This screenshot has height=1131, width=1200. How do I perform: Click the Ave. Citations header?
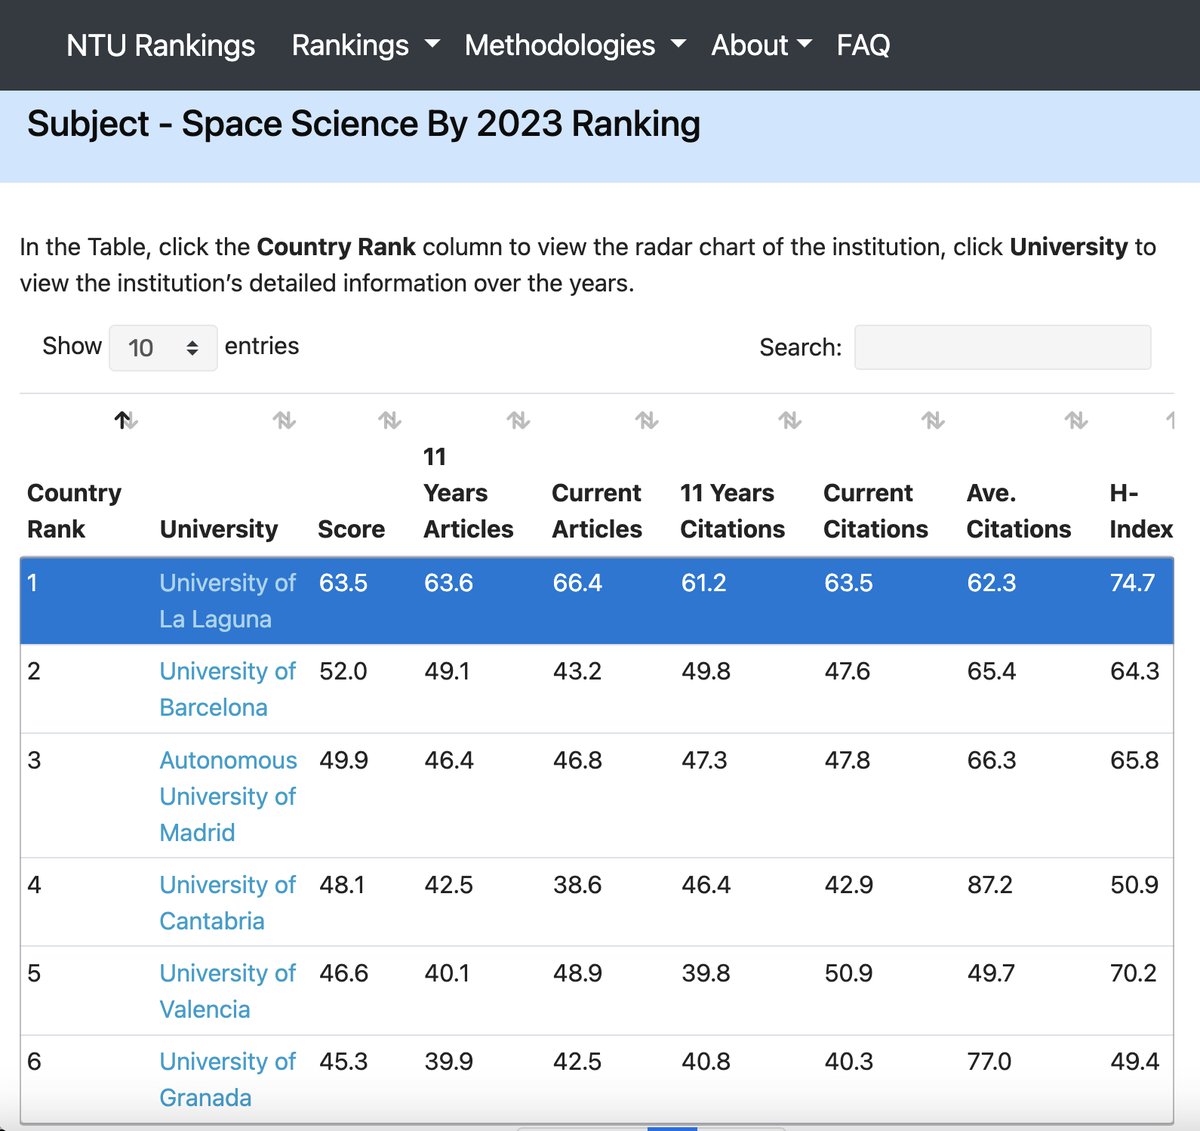pos(1018,511)
